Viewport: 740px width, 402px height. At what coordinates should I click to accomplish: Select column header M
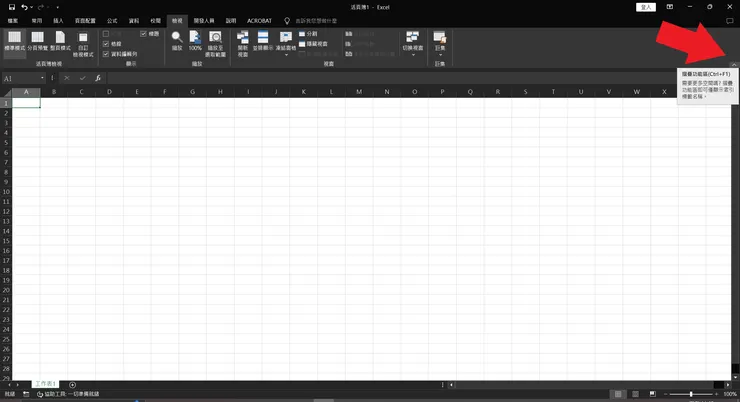[x=359, y=92]
